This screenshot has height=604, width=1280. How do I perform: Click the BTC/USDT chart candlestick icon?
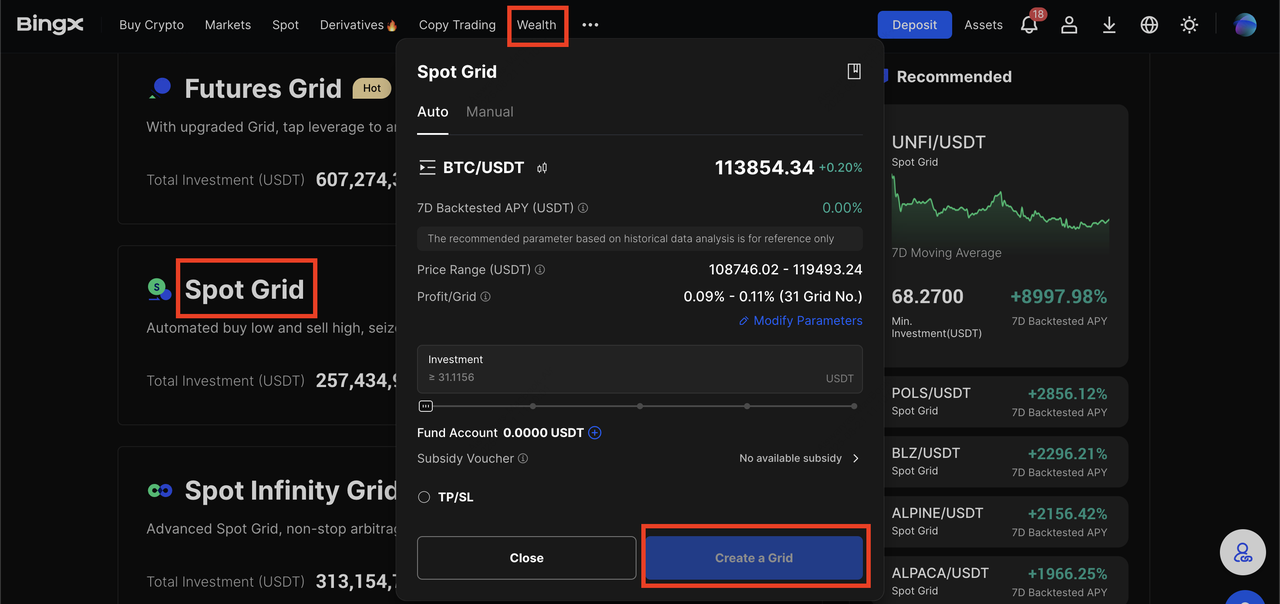point(542,168)
